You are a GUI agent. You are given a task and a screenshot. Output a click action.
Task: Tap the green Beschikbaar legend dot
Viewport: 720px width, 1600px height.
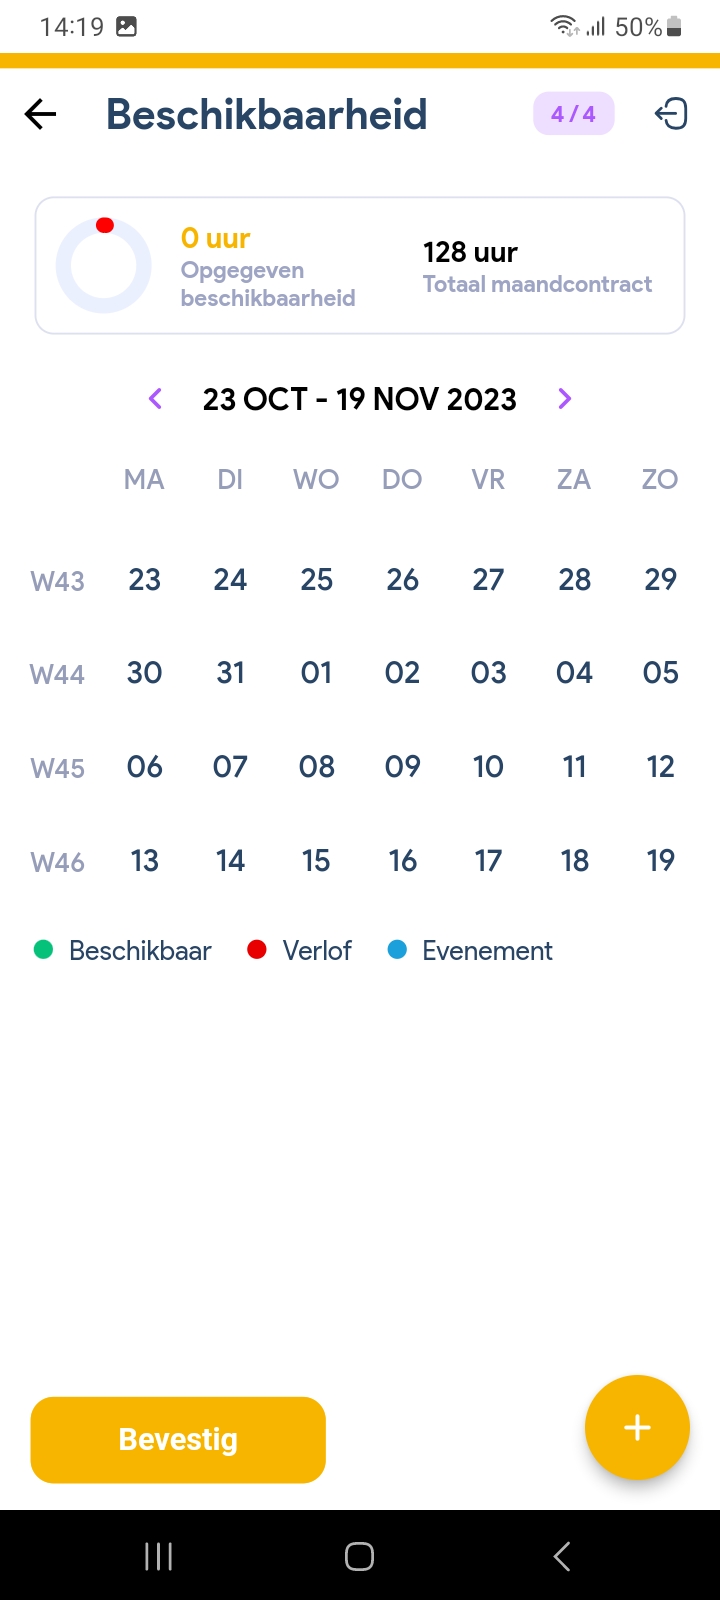coord(43,950)
